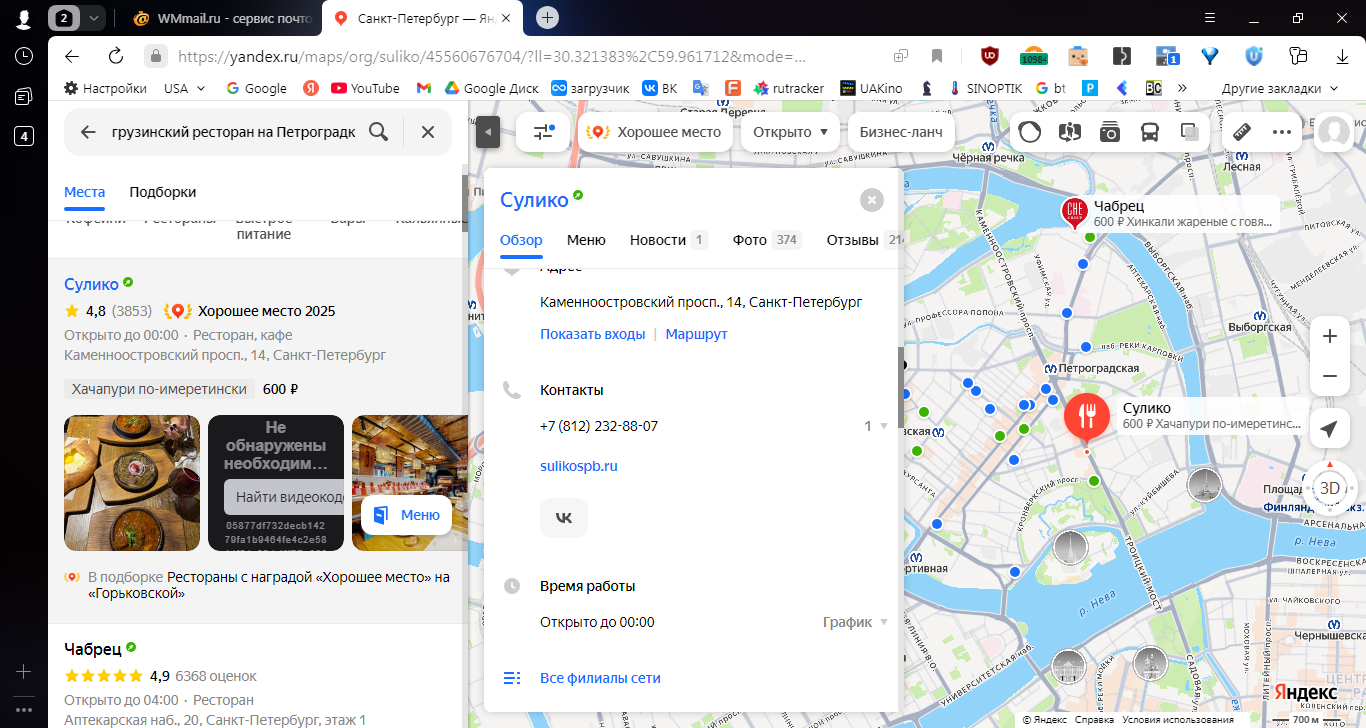Show public transport with the bus icon
Viewport: 1366px width, 728px height.
click(x=1150, y=132)
